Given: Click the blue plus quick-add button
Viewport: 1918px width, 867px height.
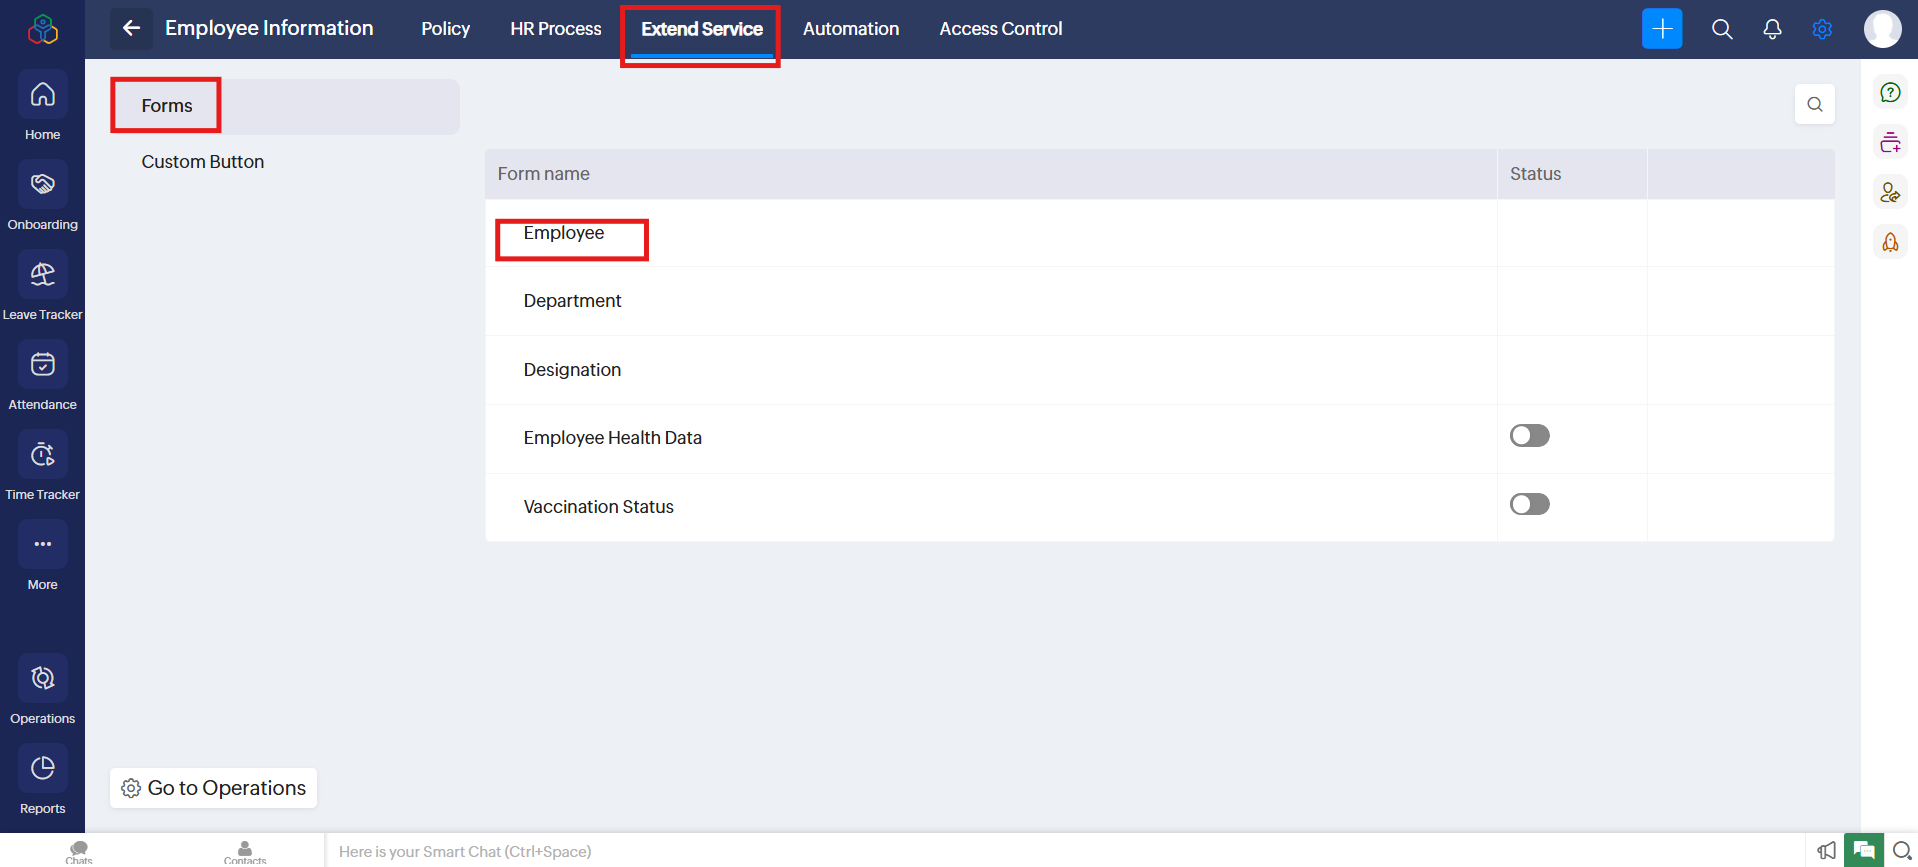Looking at the screenshot, I should coord(1662,28).
